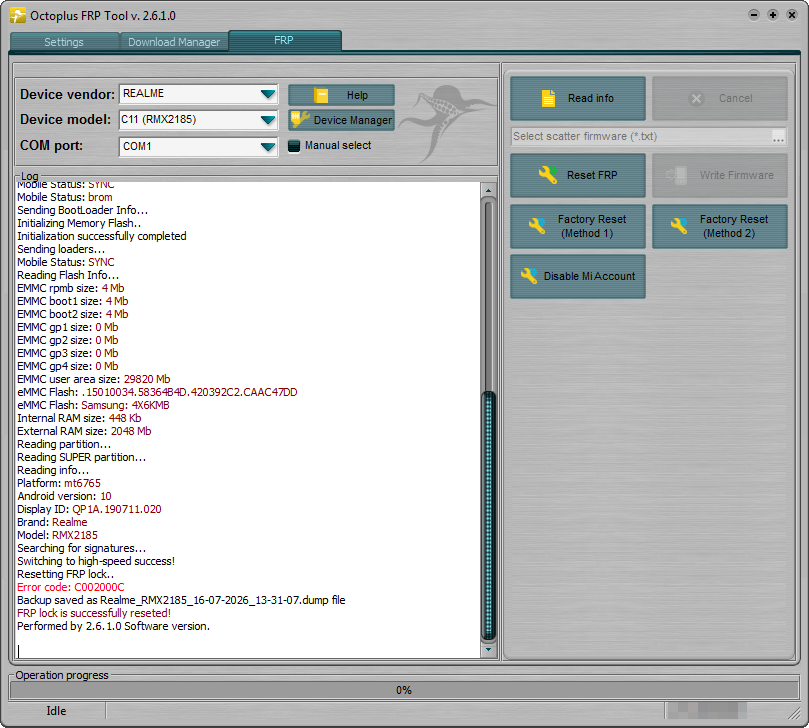Select the FRP tab
Viewport: 809px width, 728px height.
[x=284, y=40]
